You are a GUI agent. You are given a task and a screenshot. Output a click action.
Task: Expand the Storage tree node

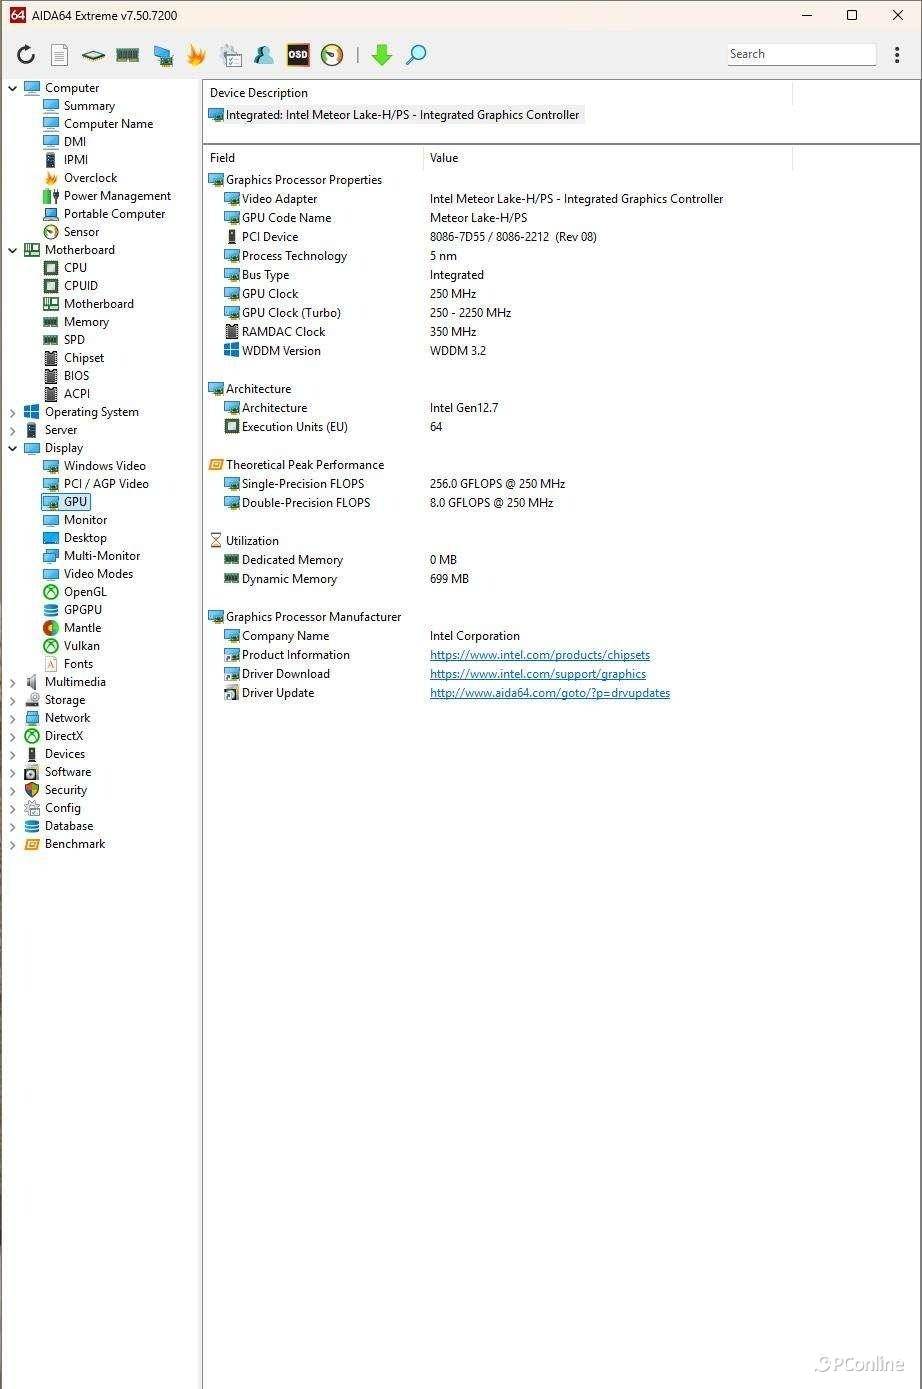[13, 700]
